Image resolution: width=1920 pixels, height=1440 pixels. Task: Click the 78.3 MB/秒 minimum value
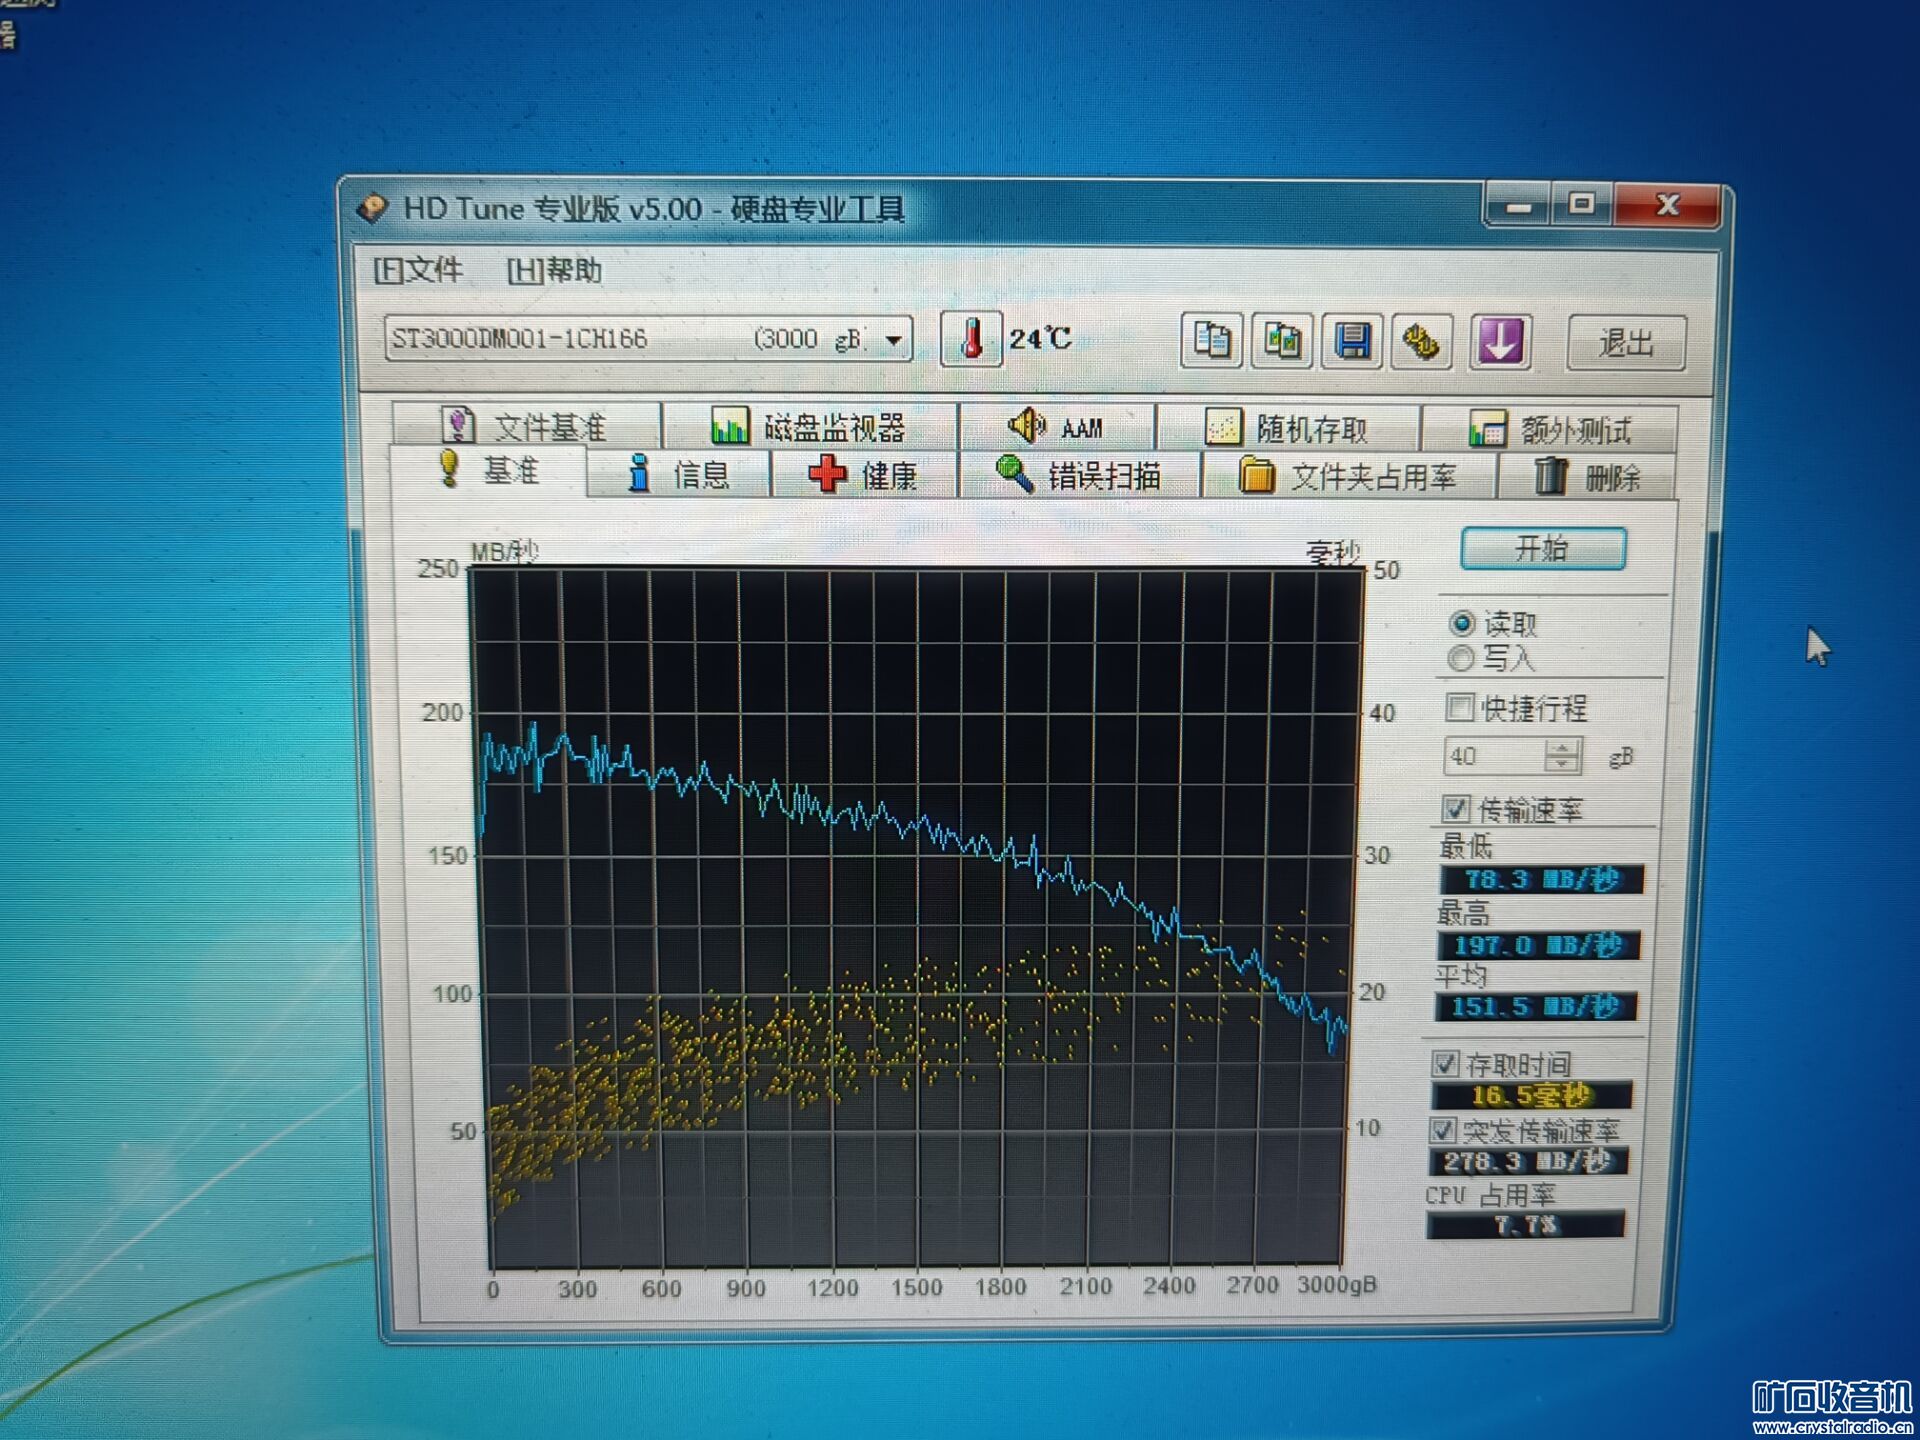click(1541, 880)
